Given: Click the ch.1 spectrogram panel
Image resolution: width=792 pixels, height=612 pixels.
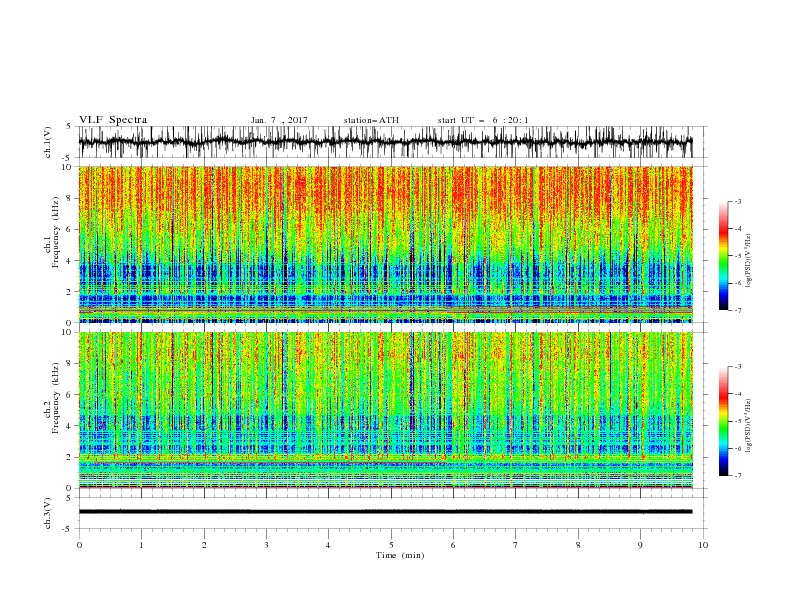Looking at the screenshot, I should click(385, 244).
